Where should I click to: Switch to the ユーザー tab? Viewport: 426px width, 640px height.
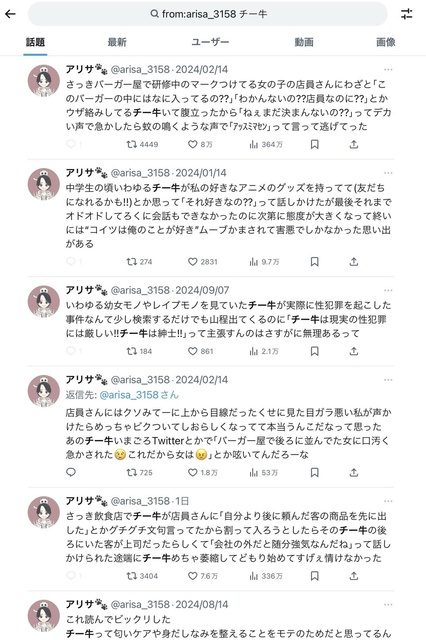[x=210, y=42]
